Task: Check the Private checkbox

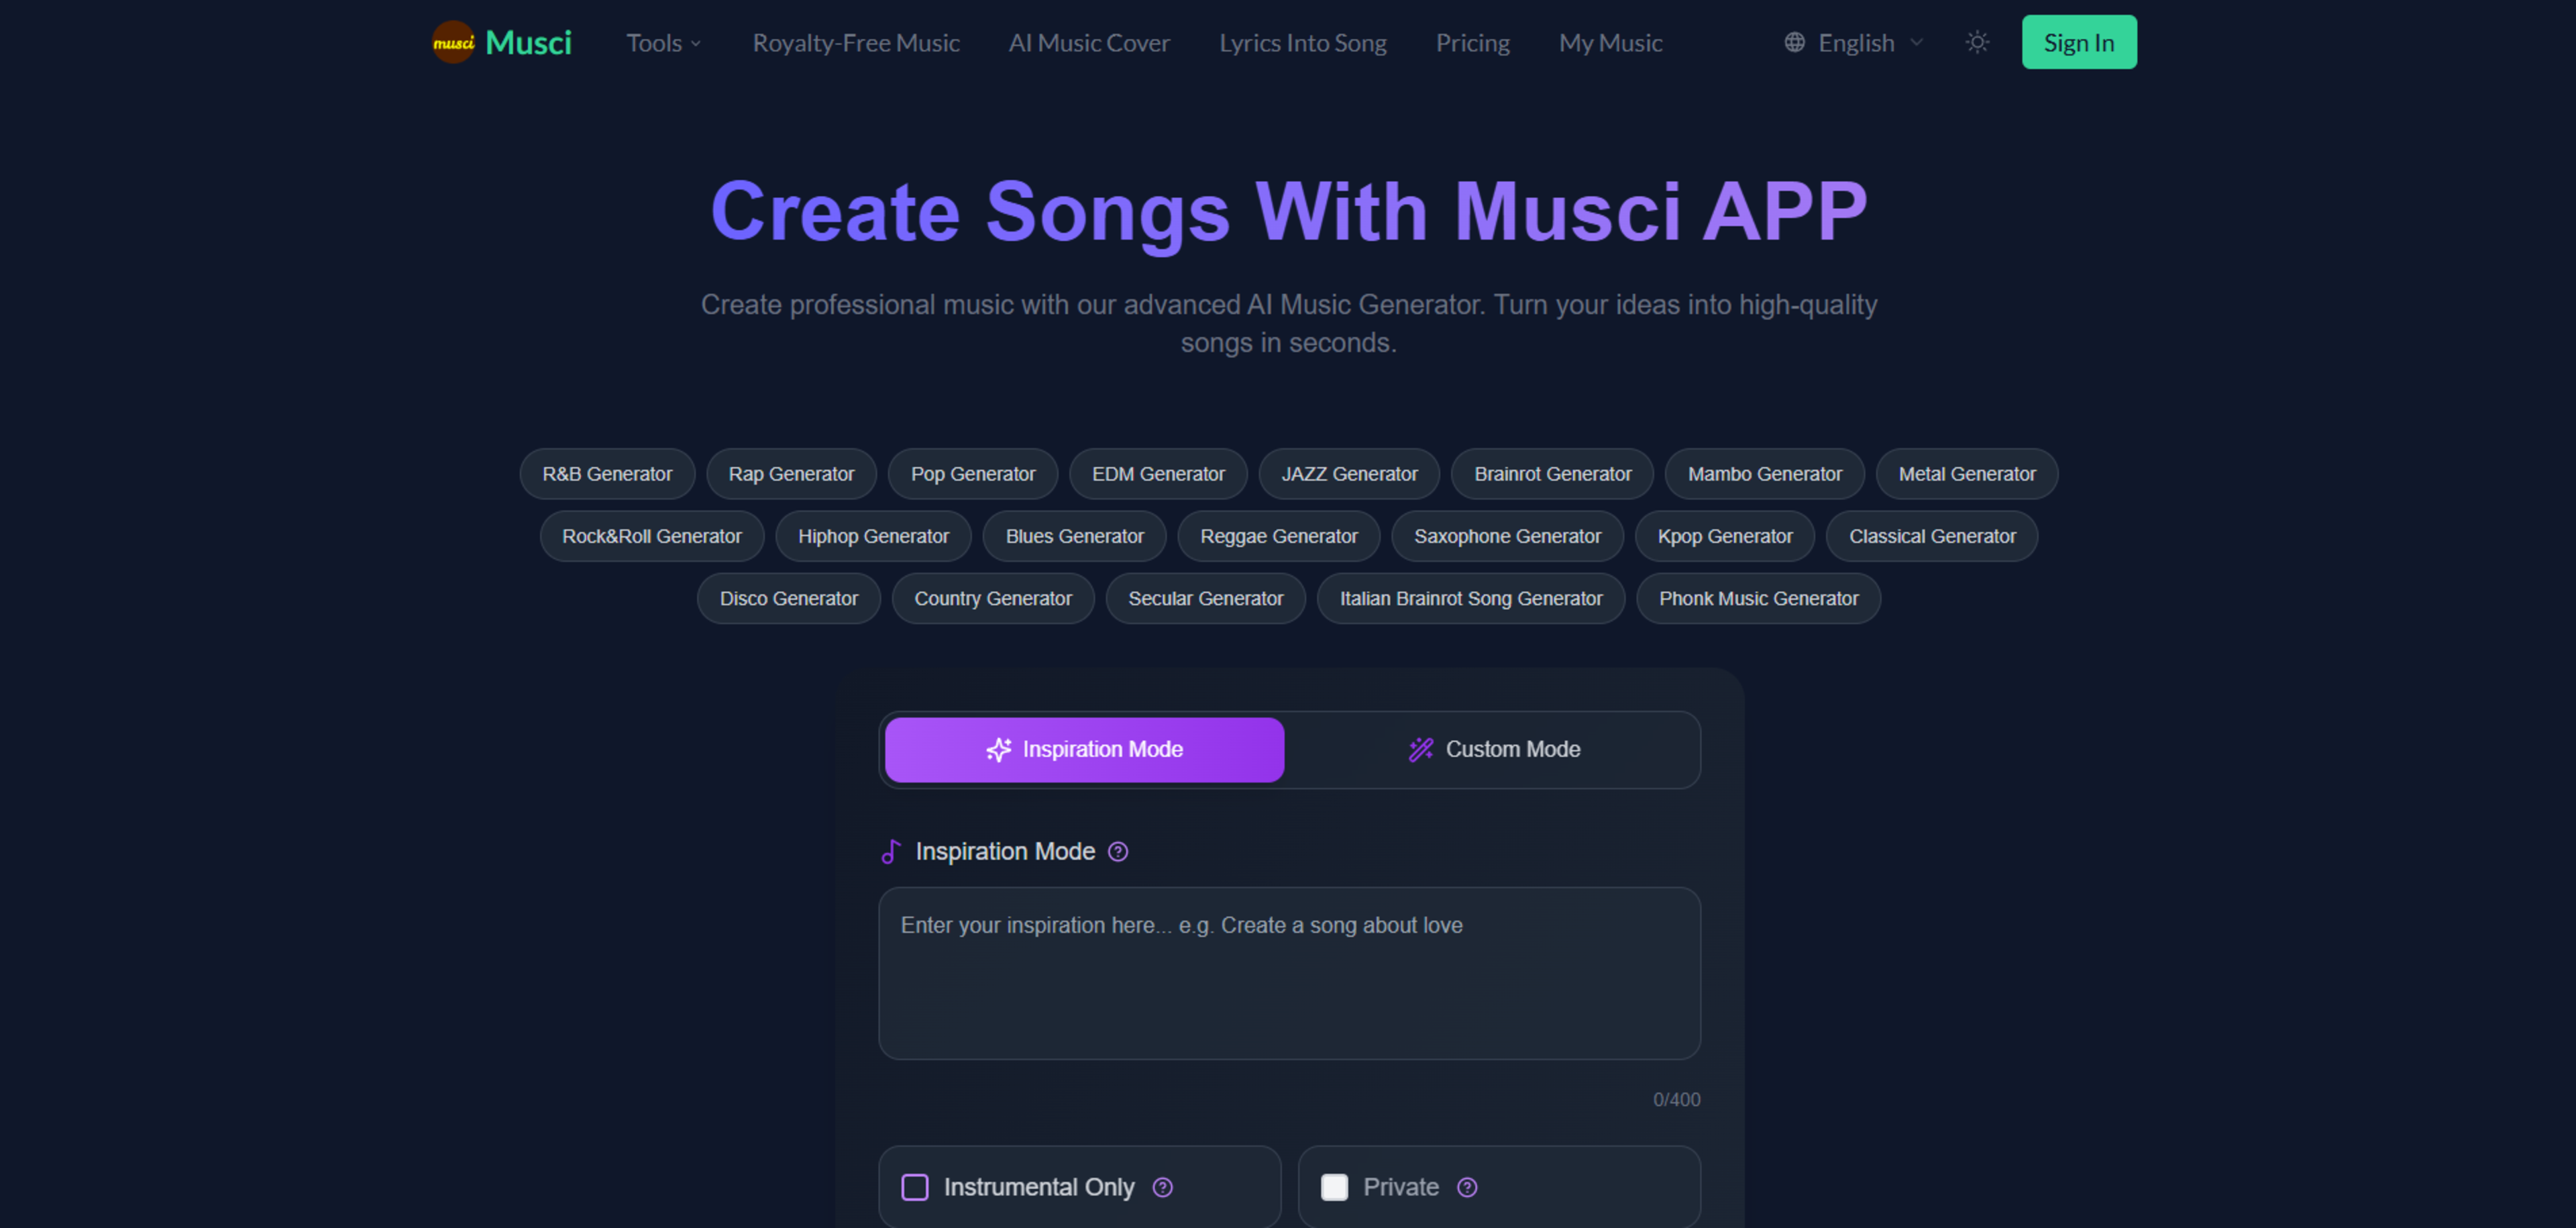Action: tap(1334, 1187)
